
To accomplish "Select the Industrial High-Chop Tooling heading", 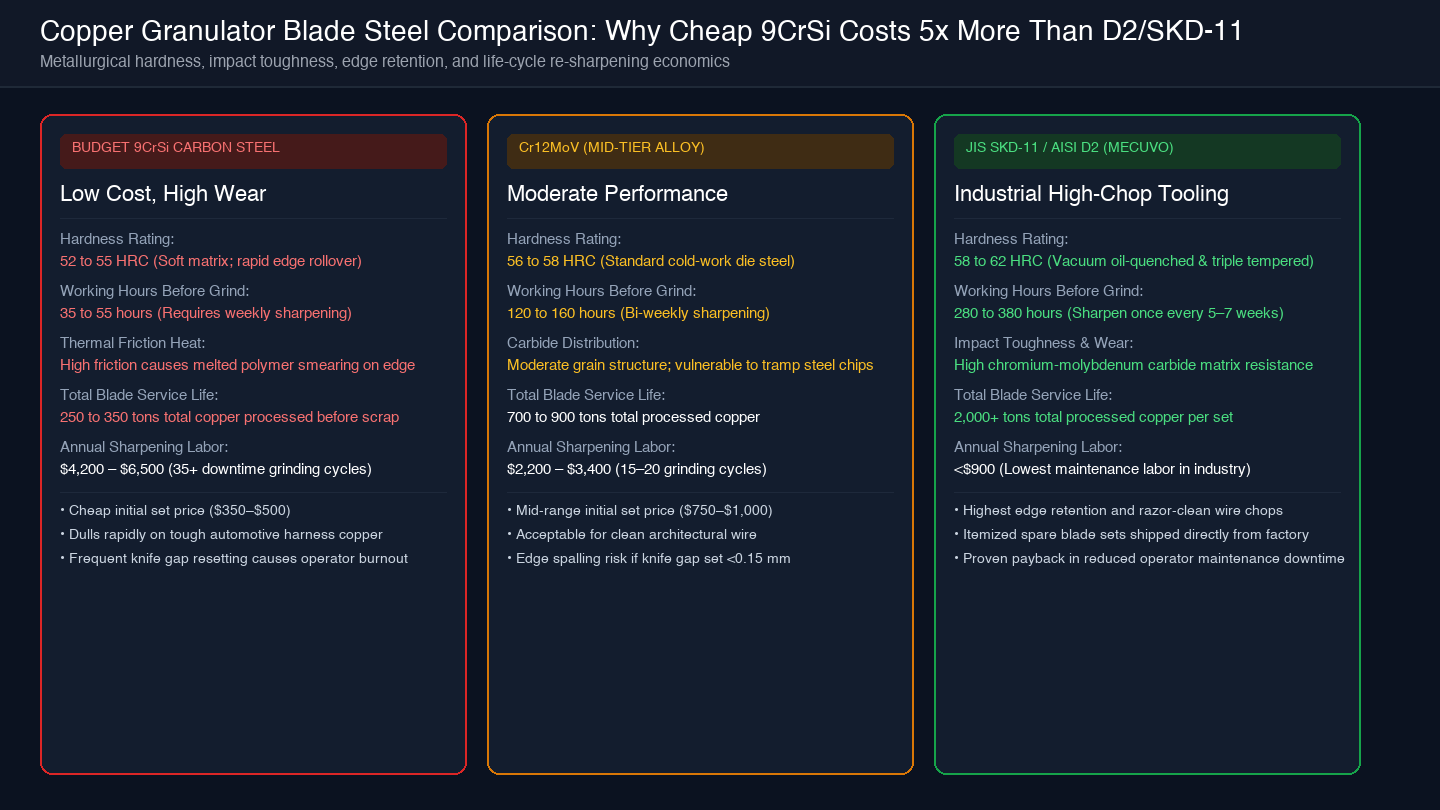I will (x=1091, y=194).
